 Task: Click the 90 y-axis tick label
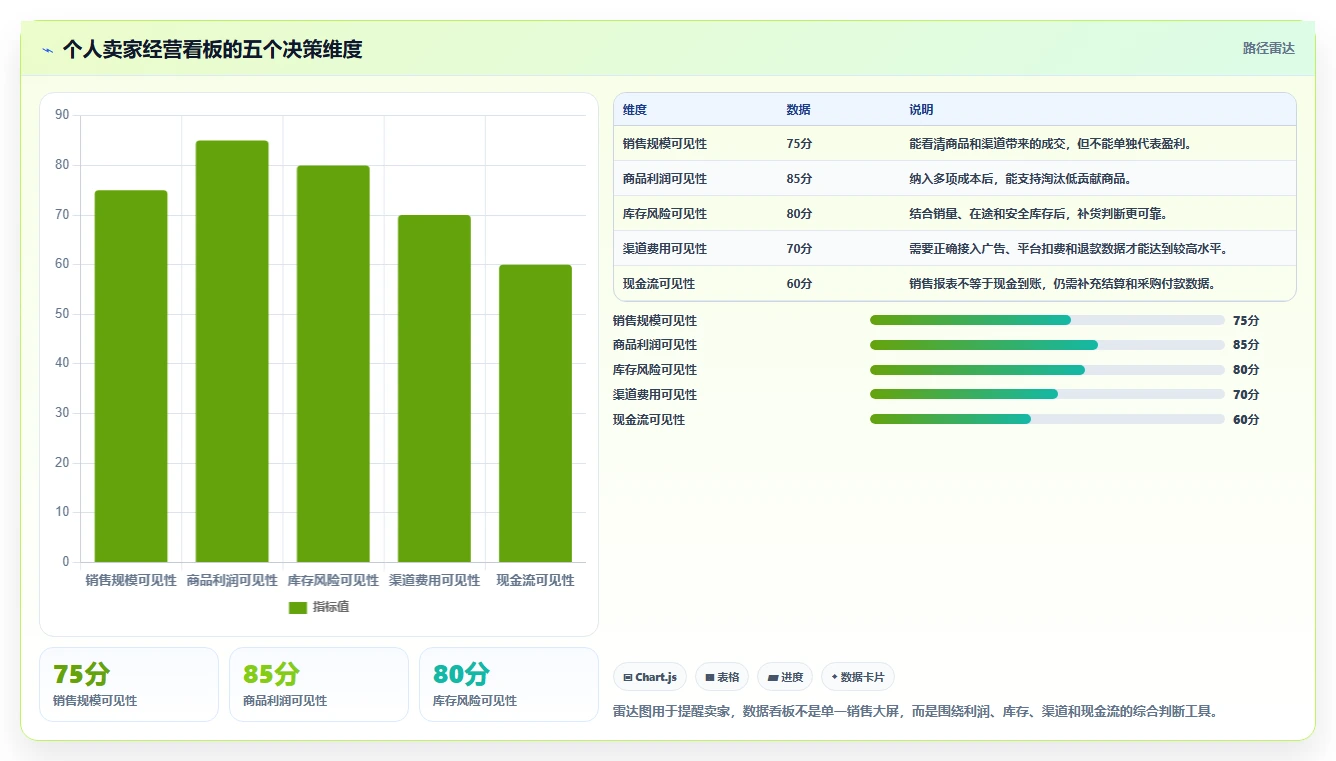pyautogui.click(x=62, y=115)
